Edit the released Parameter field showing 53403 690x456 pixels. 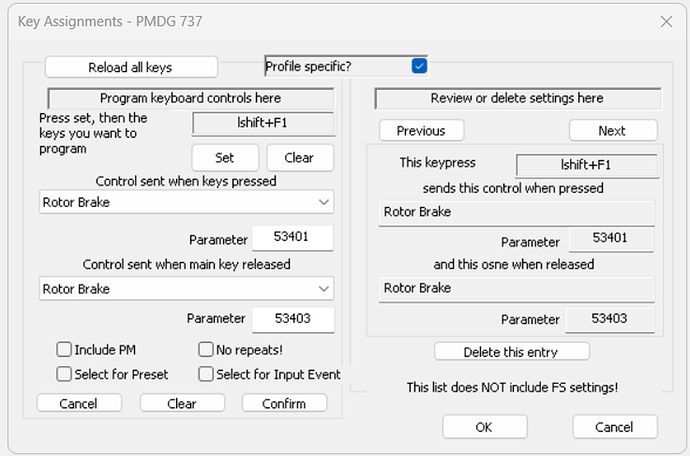point(293,319)
